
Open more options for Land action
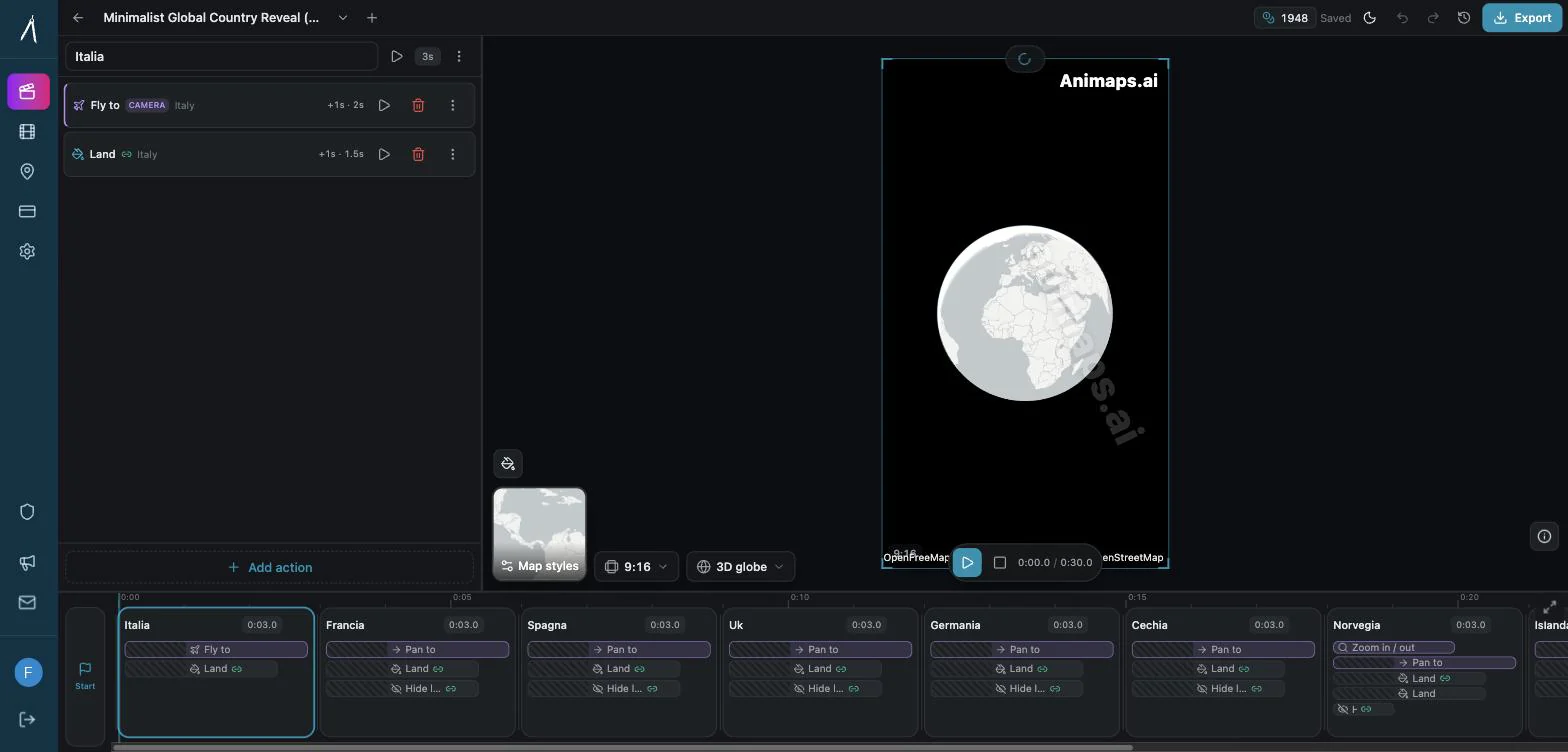(452, 154)
